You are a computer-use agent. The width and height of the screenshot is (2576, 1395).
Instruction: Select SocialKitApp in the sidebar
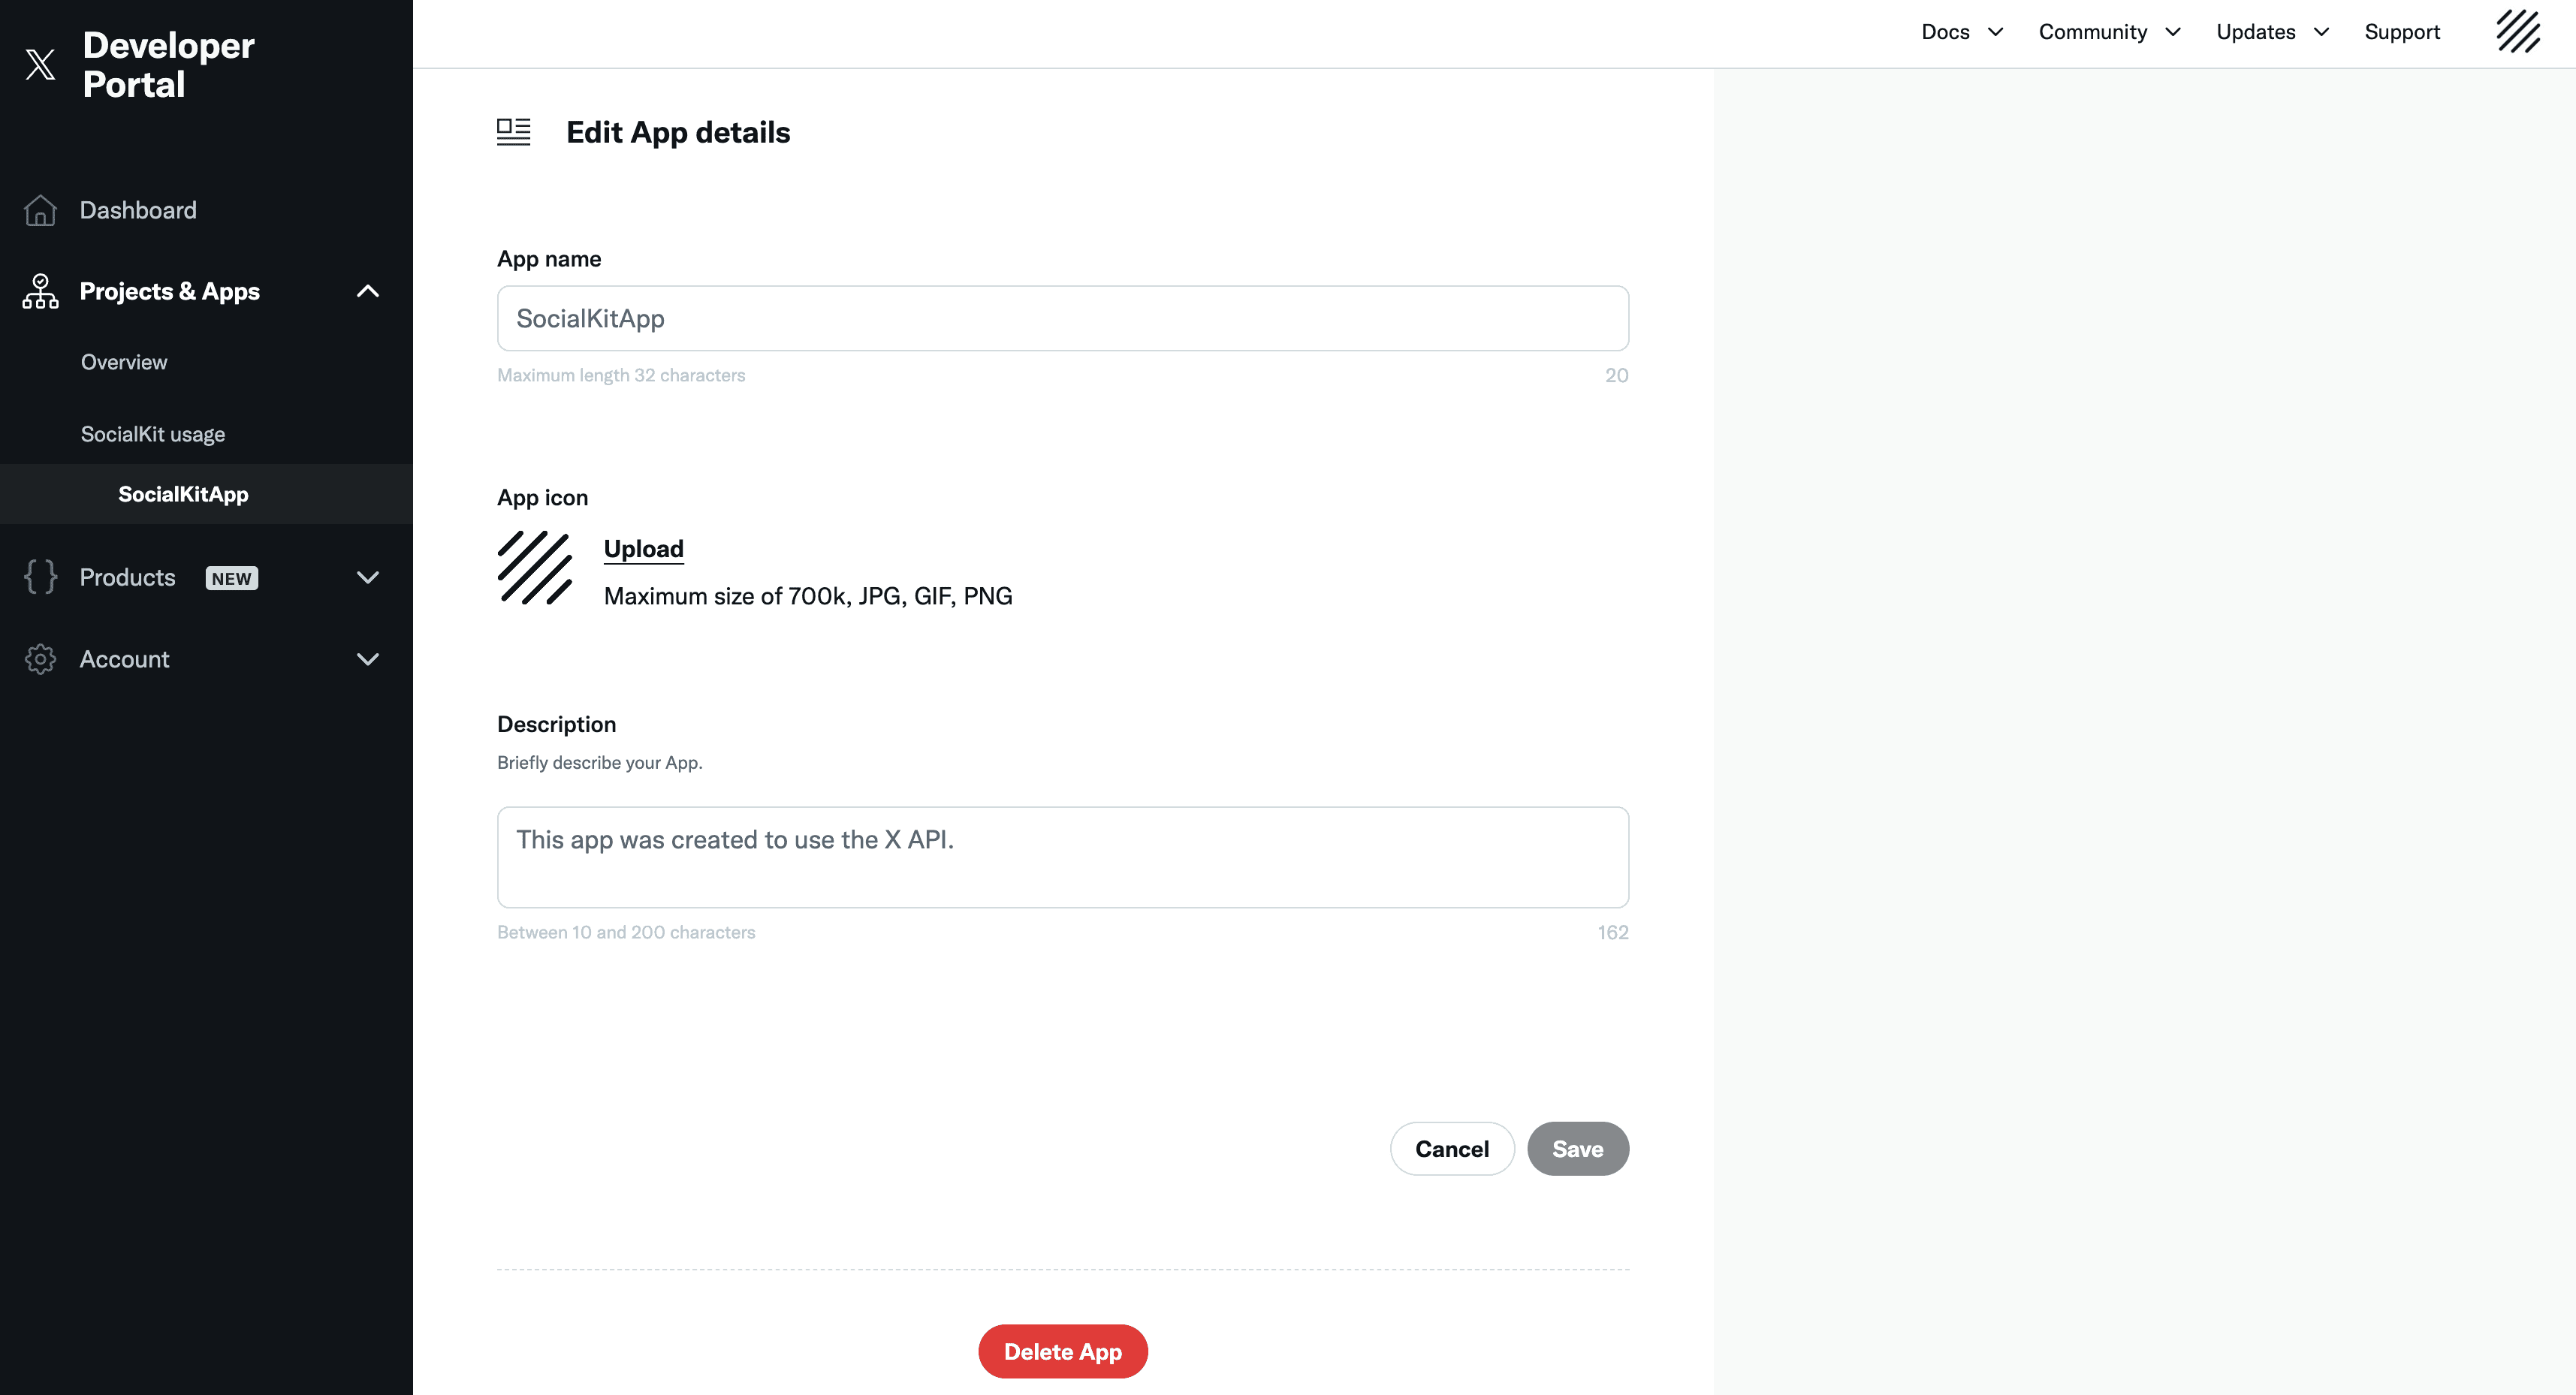(x=183, y=494)
